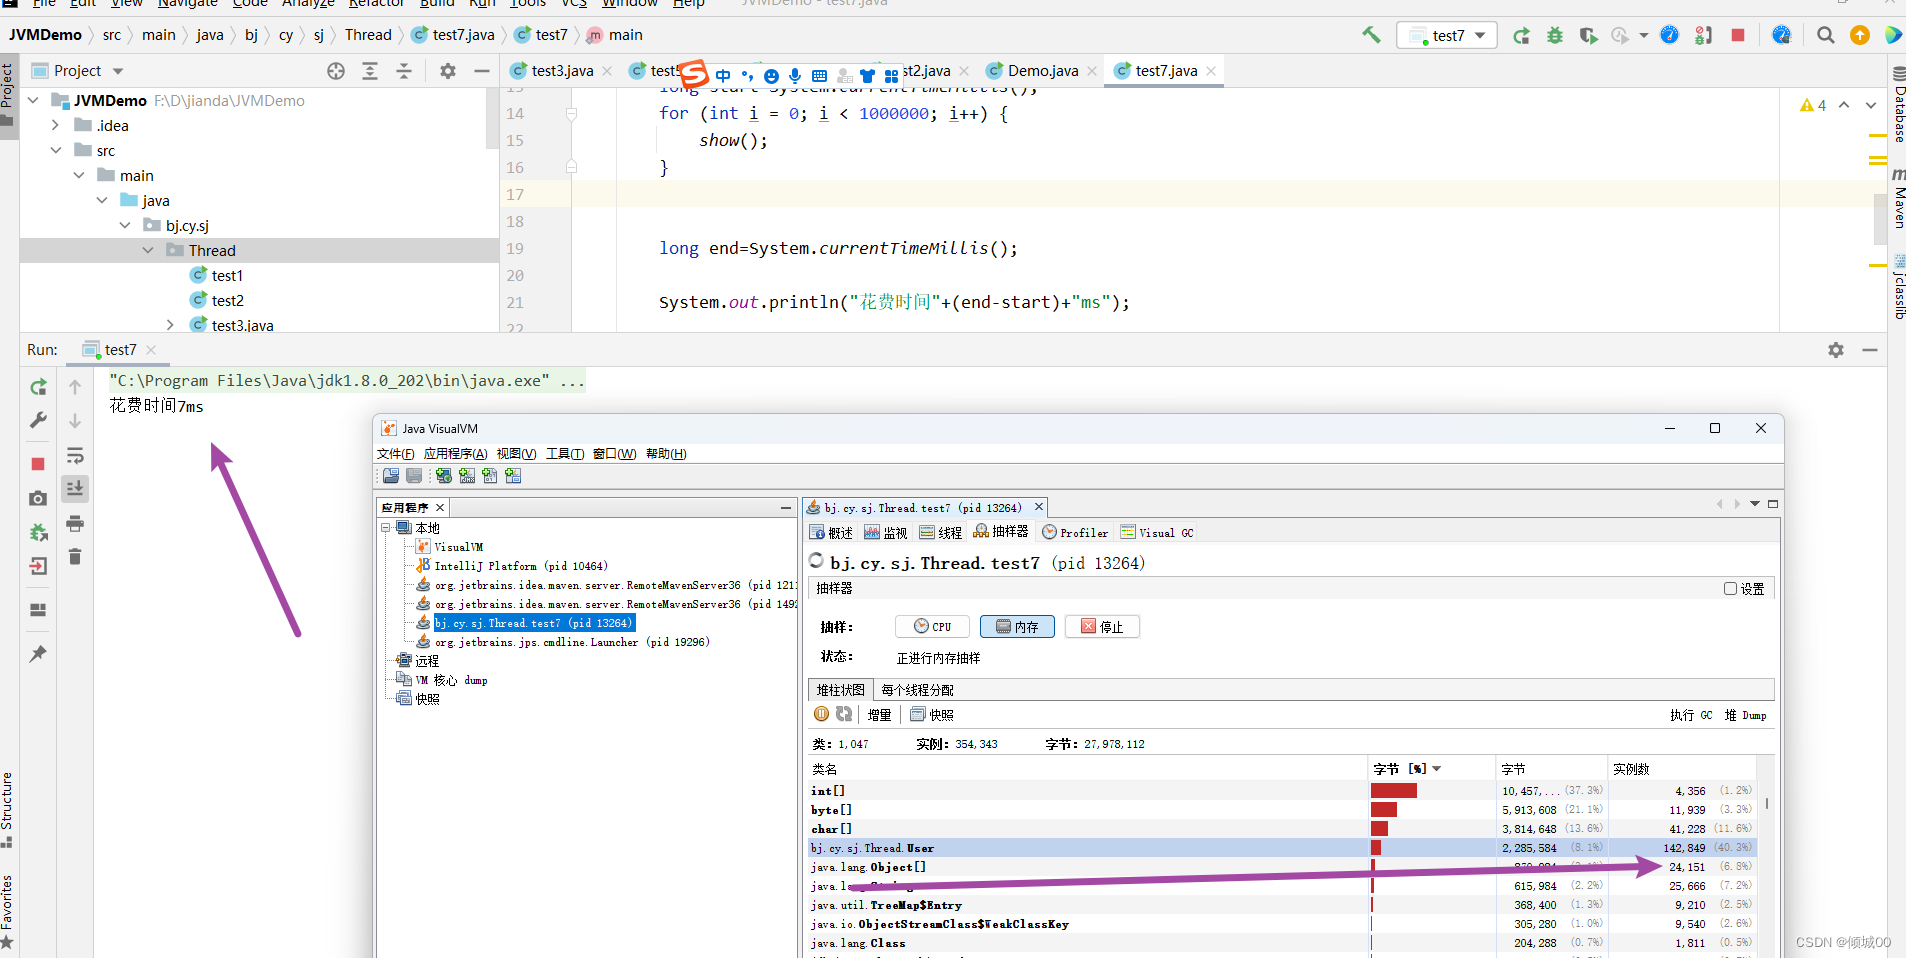Image resolution: width=1906 pixels, height=958 pixels.
Task: Open Project panel options gear
Action: 448,71
